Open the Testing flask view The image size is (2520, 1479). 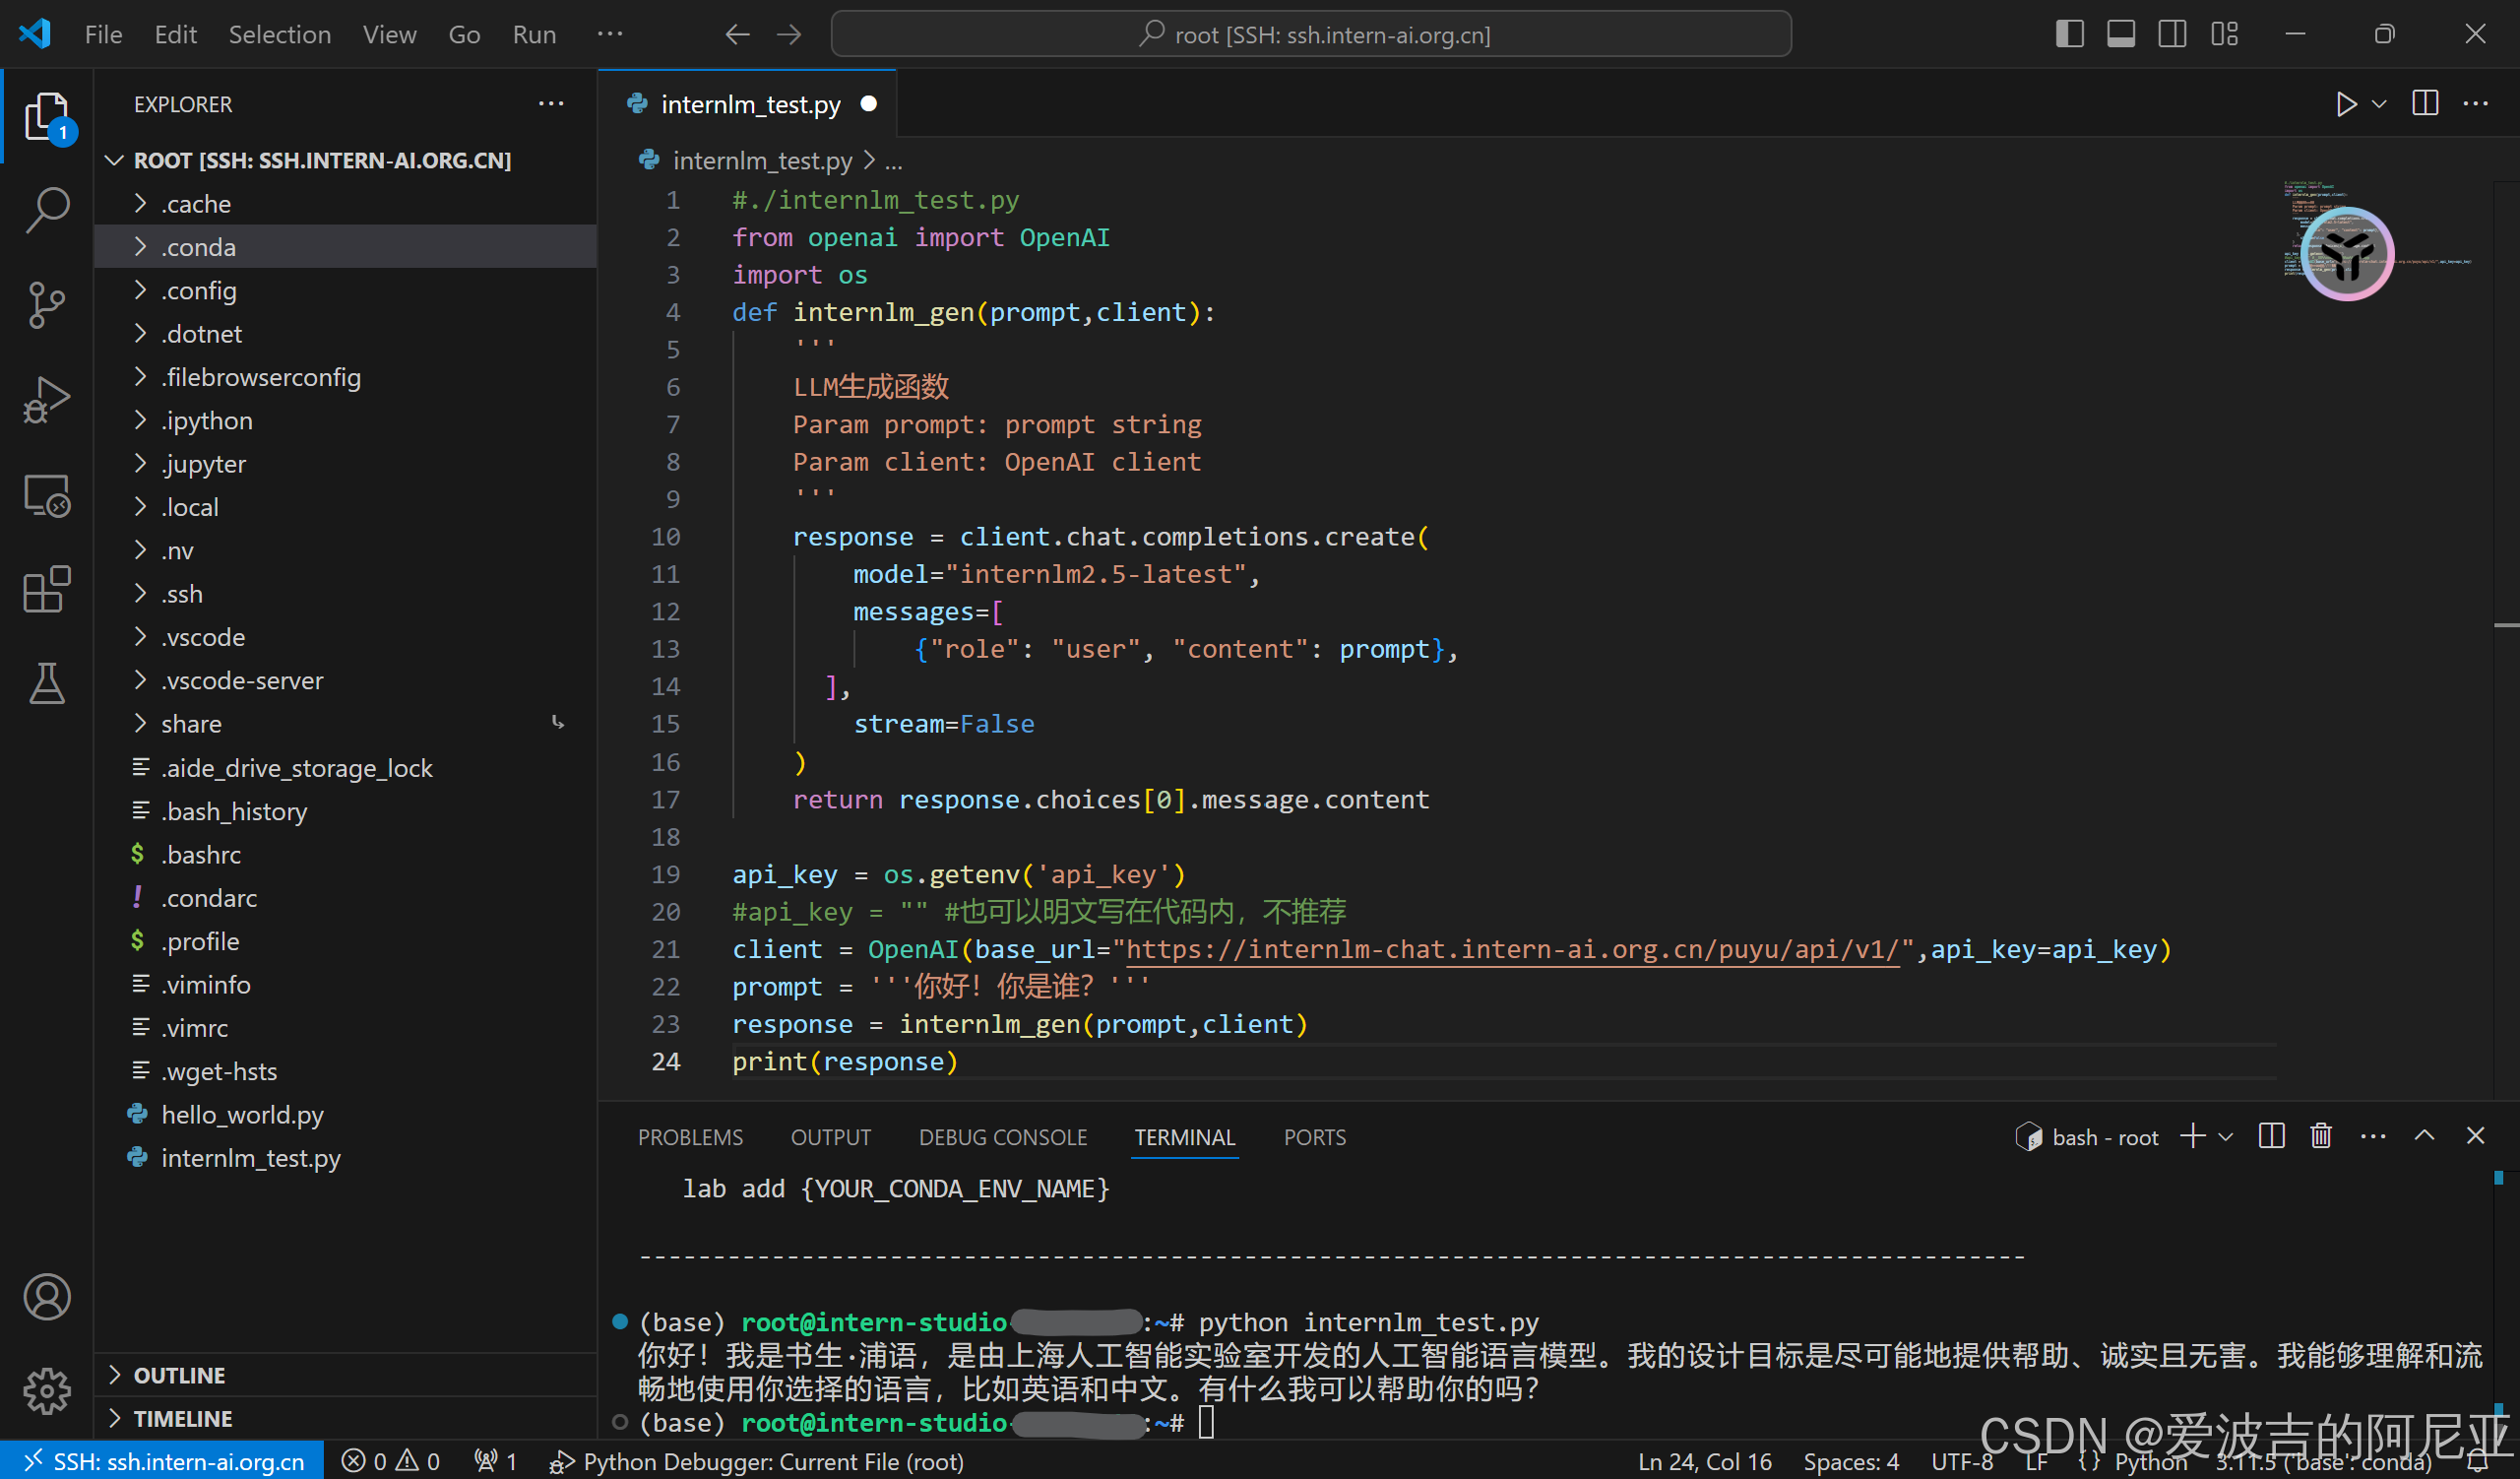click(47, 684)
